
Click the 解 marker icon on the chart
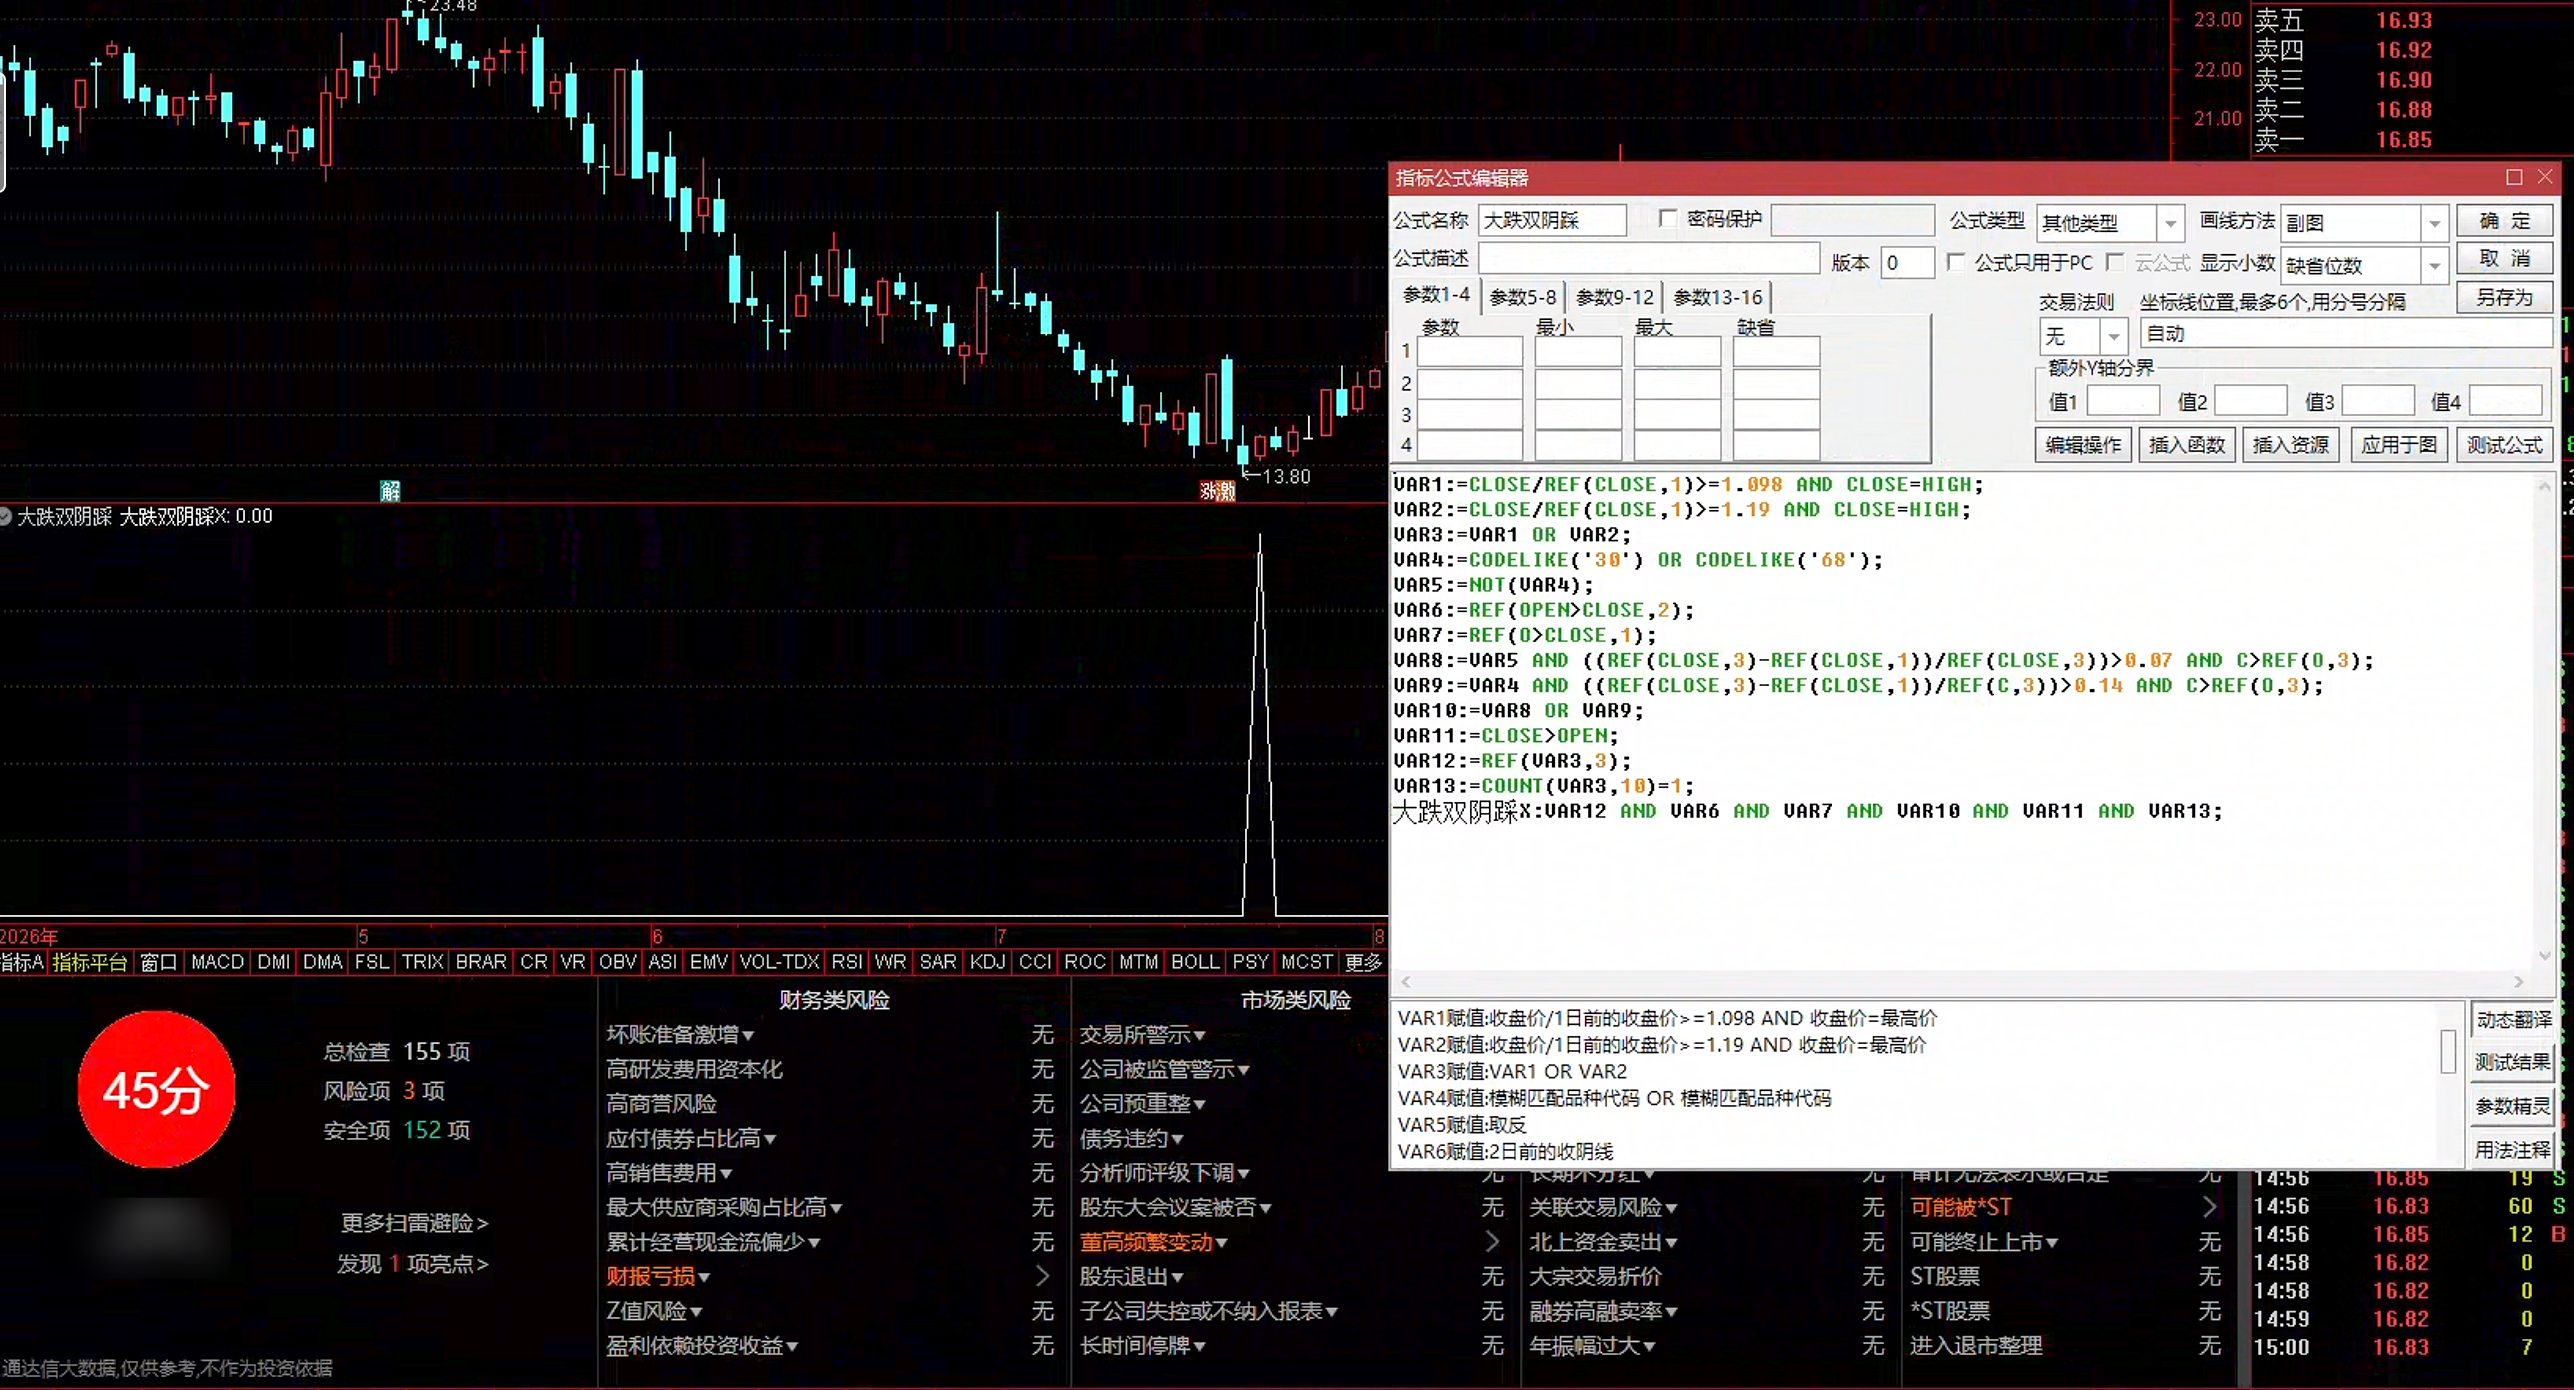click(390, 490)
